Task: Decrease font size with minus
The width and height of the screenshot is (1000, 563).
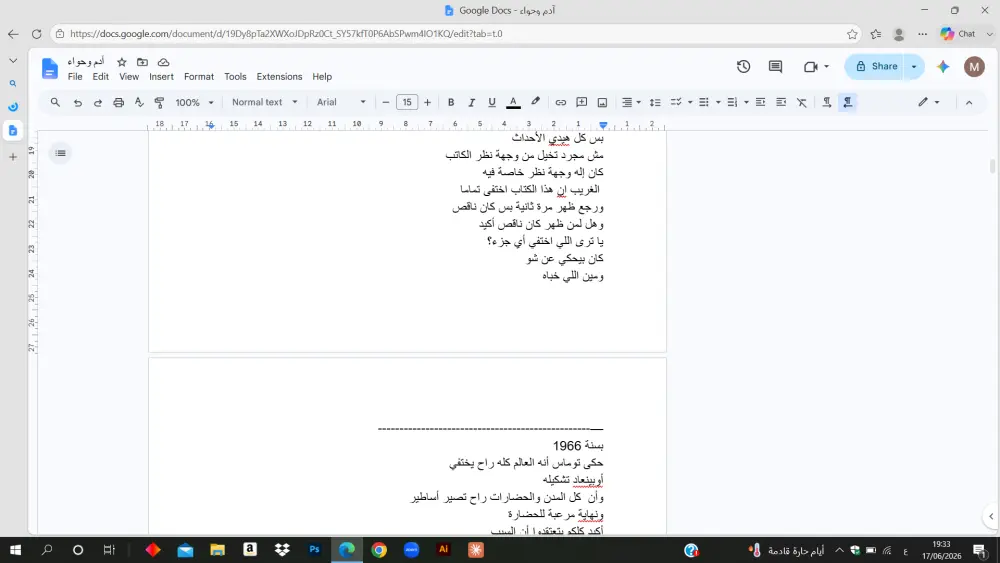Action: [x=385, y=102]
